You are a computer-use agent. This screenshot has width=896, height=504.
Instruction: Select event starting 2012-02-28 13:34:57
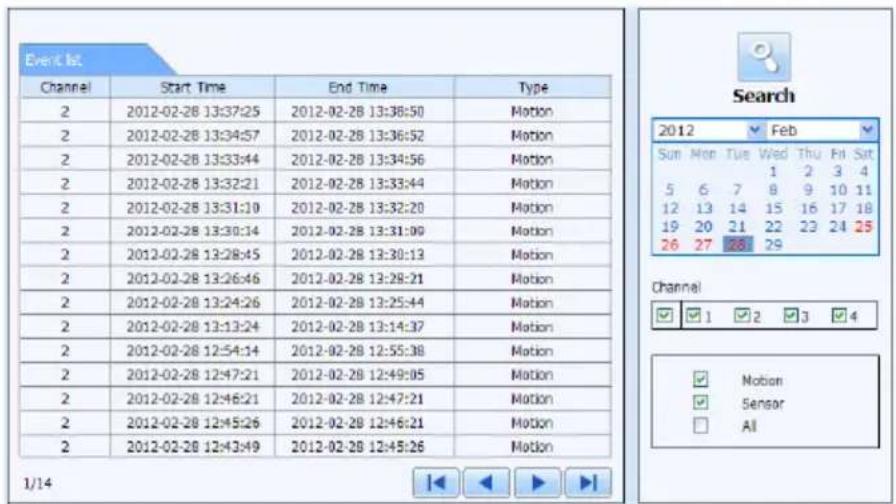pos(315,135)
